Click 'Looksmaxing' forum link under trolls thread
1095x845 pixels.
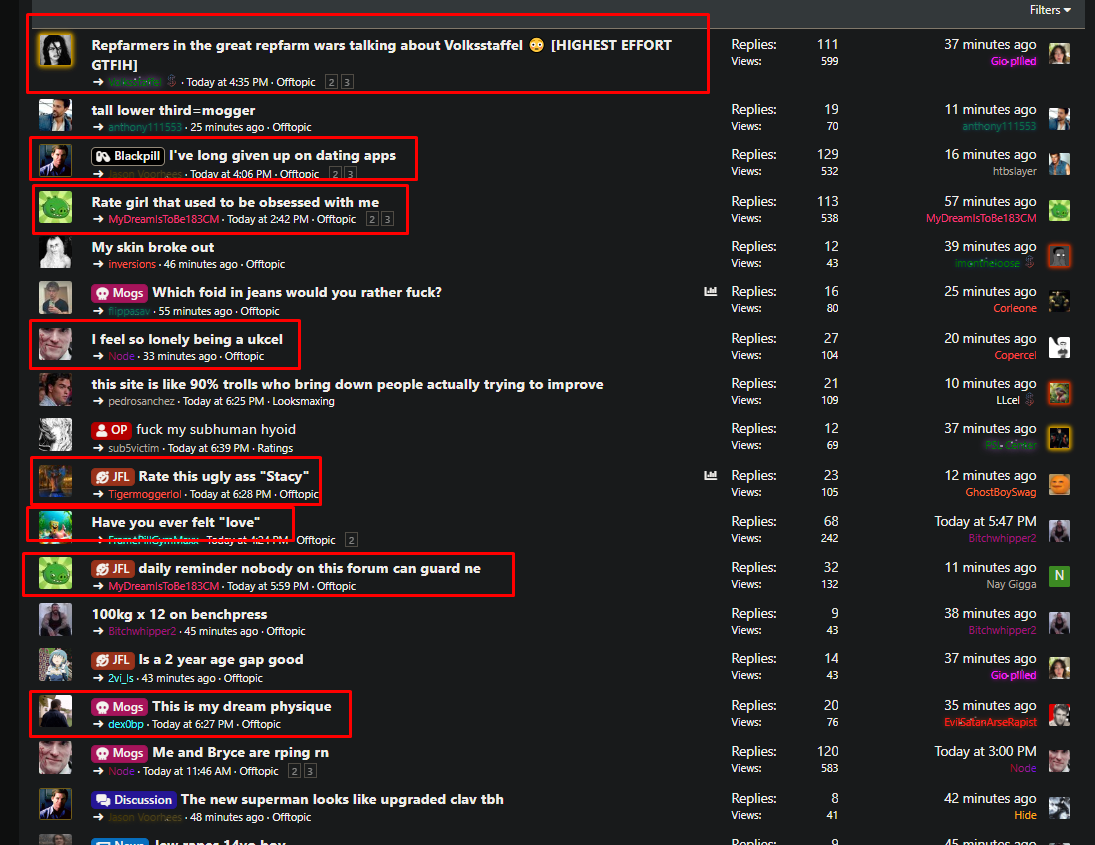coord(303,401)
